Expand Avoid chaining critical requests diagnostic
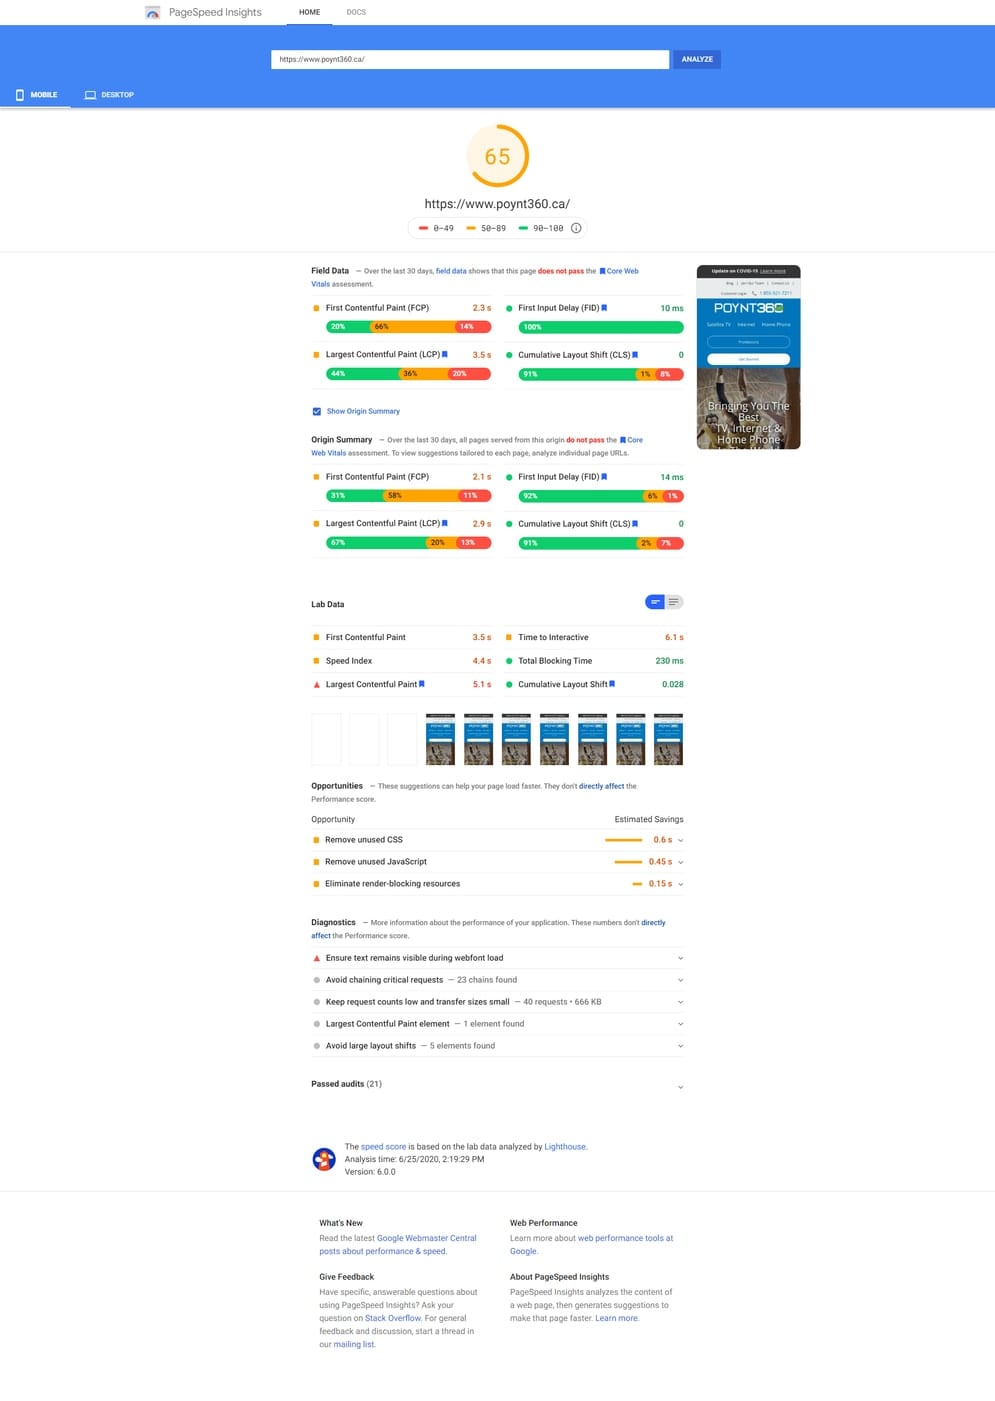Screen dimensions: 995x1401 point(681,980)
